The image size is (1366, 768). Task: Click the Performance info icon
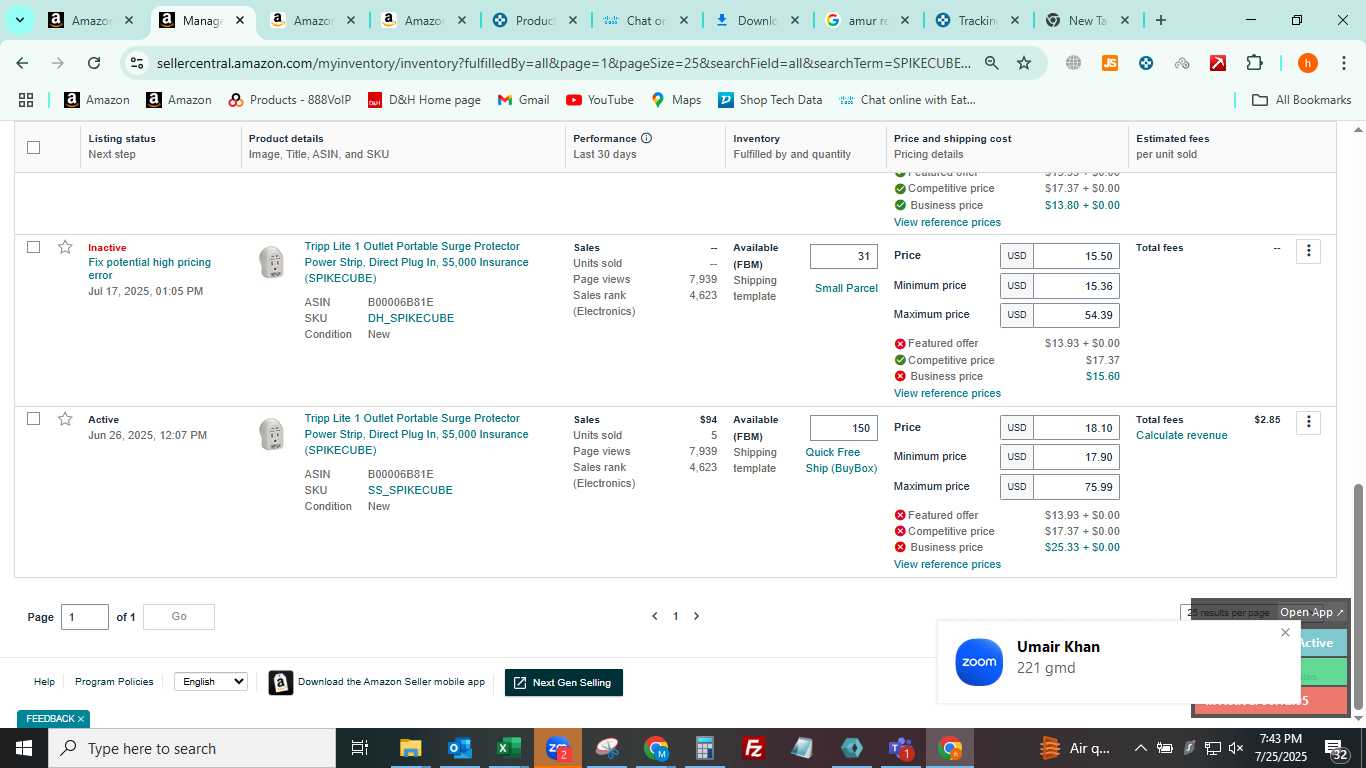[646, 138]
